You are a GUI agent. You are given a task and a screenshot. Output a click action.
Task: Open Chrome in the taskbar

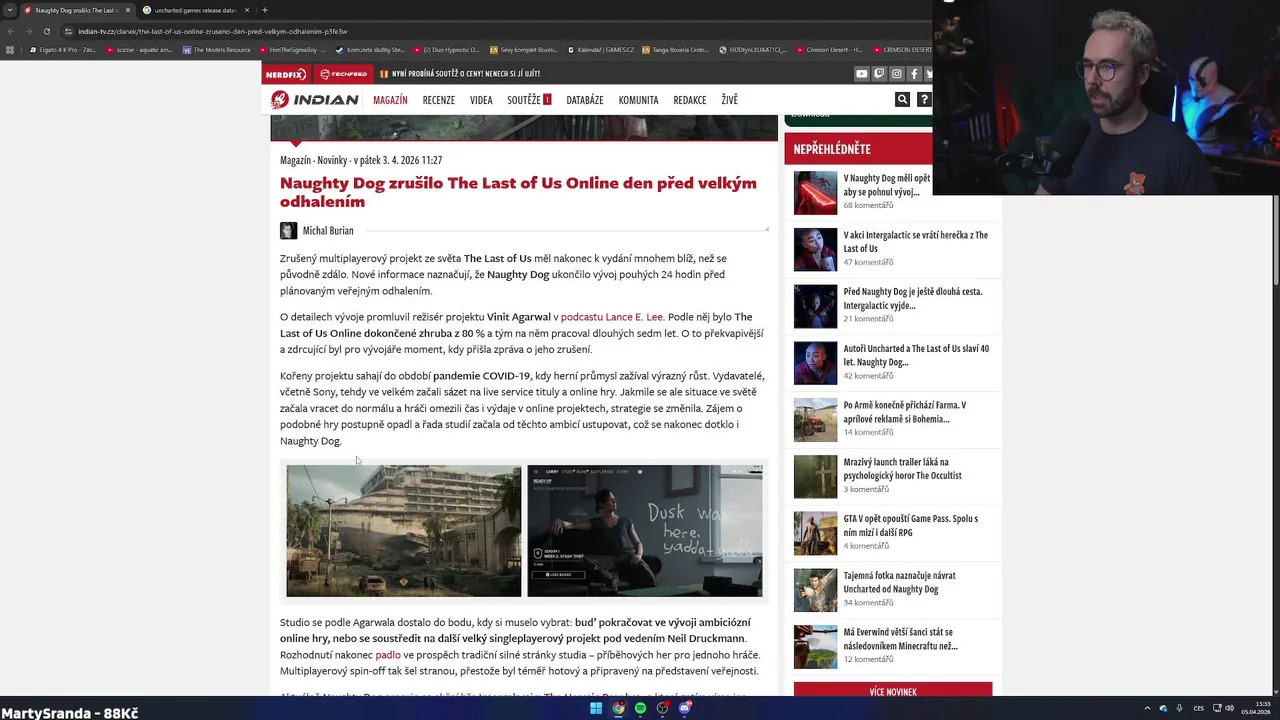click(618, 708)
